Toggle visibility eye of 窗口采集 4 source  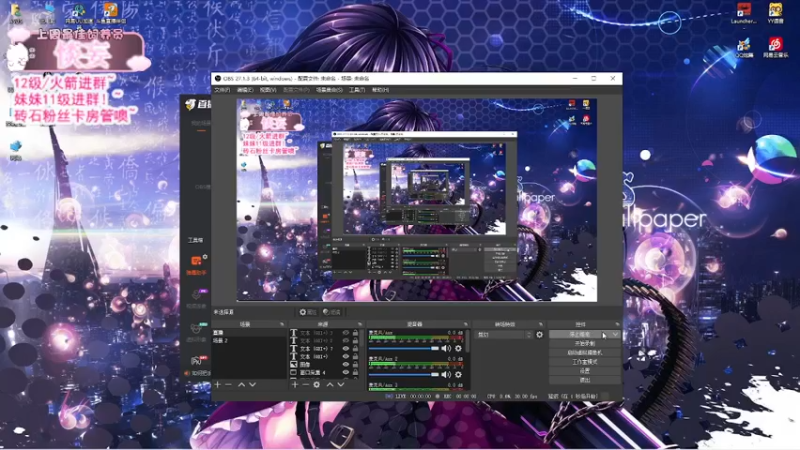[x=346, y=372]
